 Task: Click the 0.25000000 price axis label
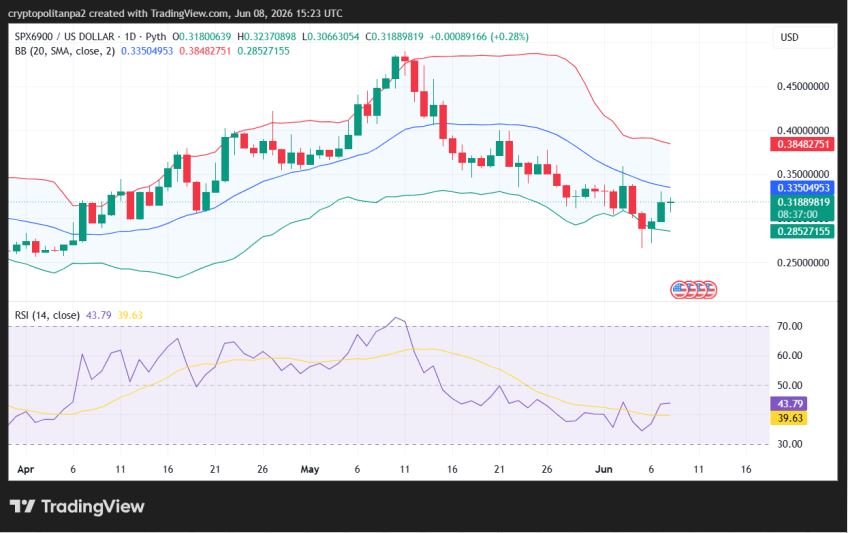[x=803, y=263]
